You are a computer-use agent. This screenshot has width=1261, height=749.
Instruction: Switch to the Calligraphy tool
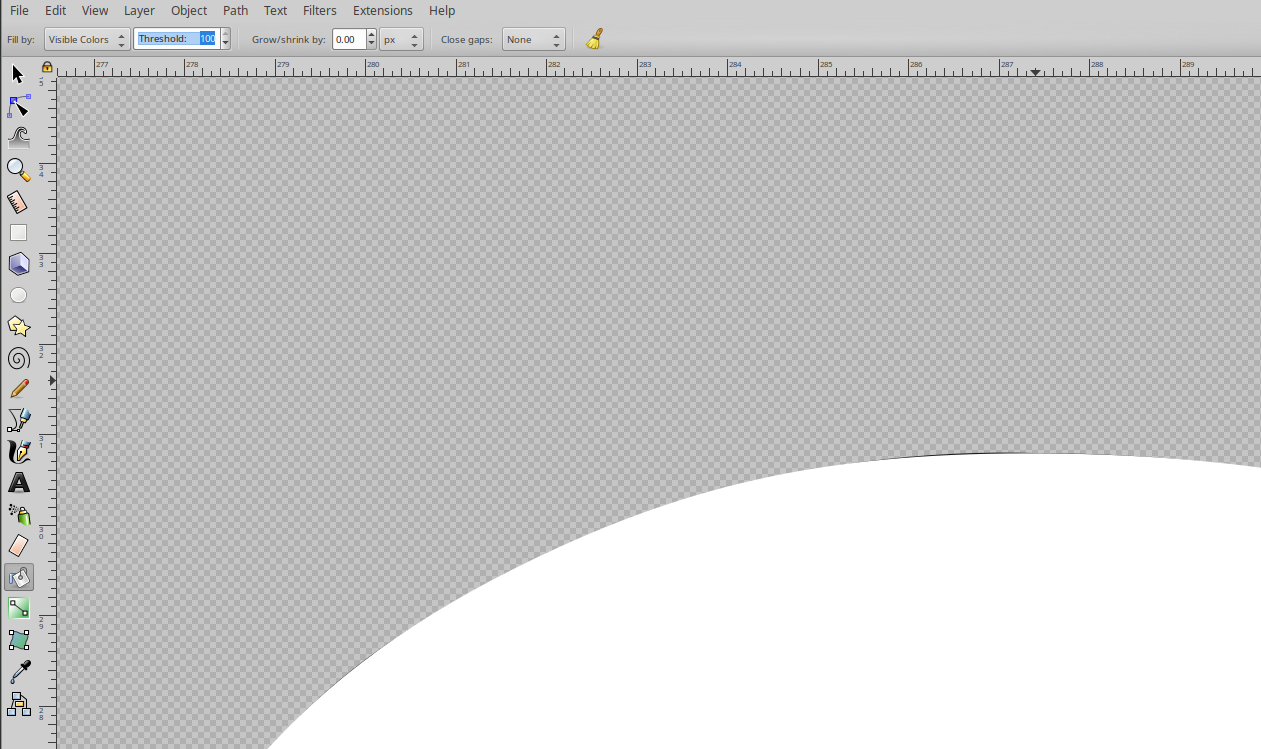pyautogui.click(x=17, y=451)
